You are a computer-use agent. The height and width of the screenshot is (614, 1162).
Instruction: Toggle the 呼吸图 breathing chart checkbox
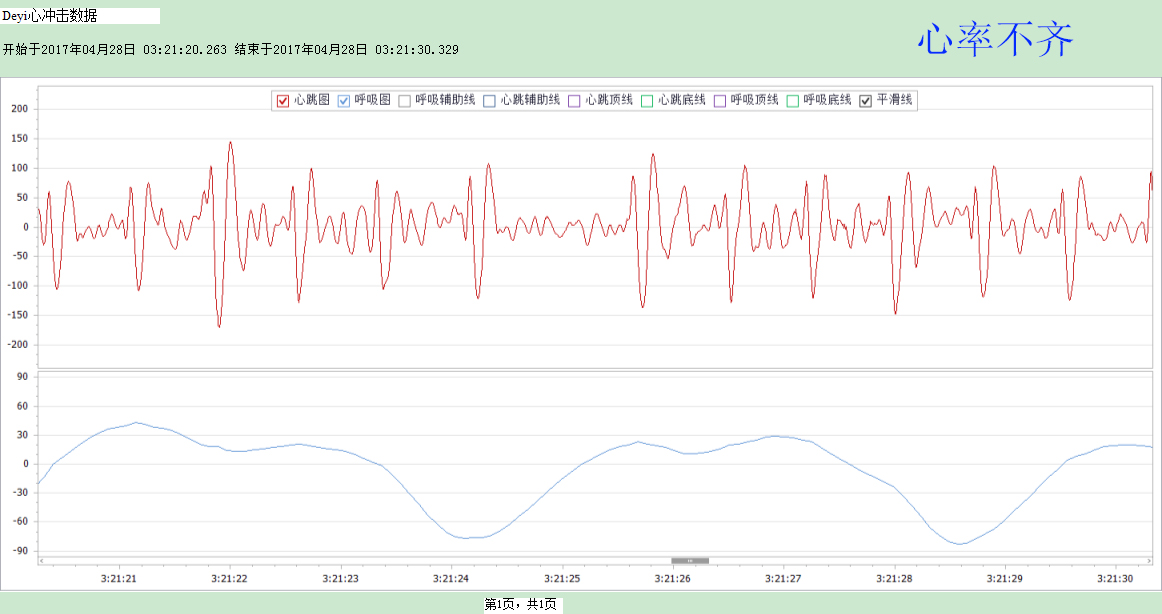[344, 100]
